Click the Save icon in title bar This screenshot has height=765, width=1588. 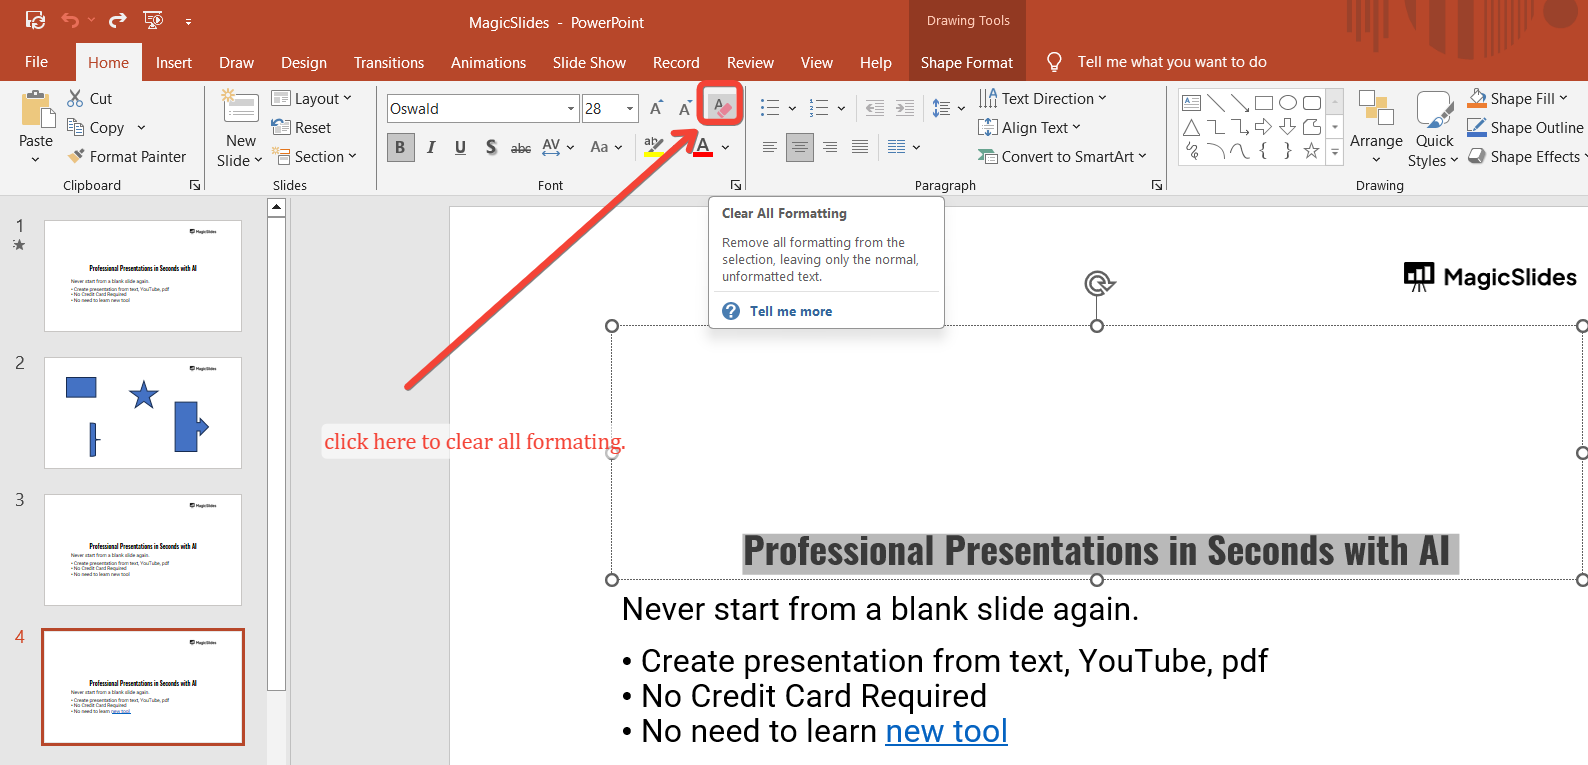point(35,20)
